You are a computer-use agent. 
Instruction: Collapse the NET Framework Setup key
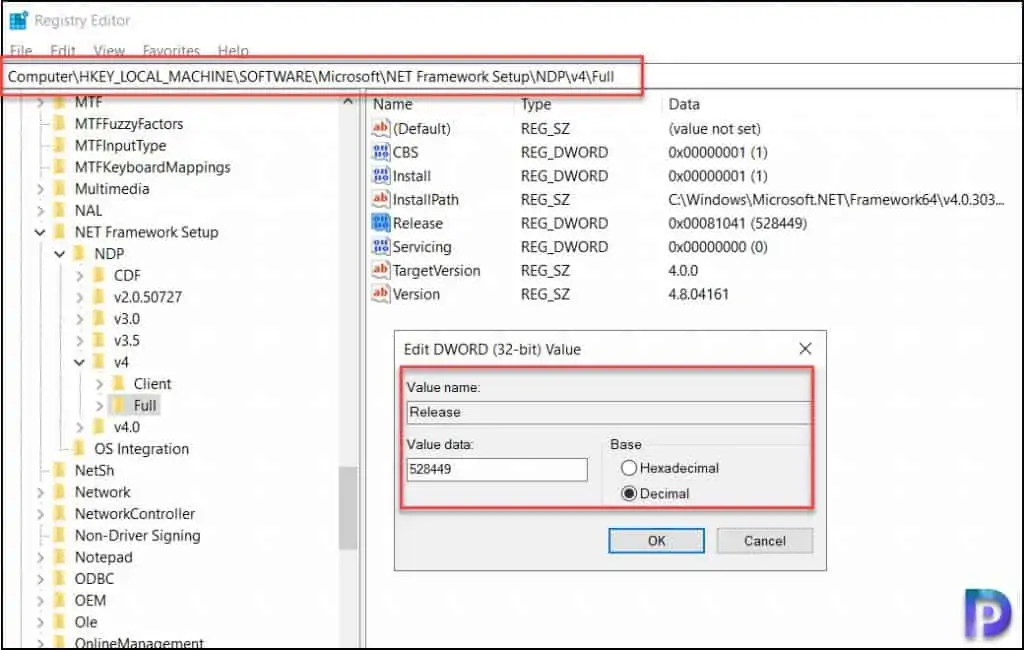pyautogui.click(x=40, y=232)
